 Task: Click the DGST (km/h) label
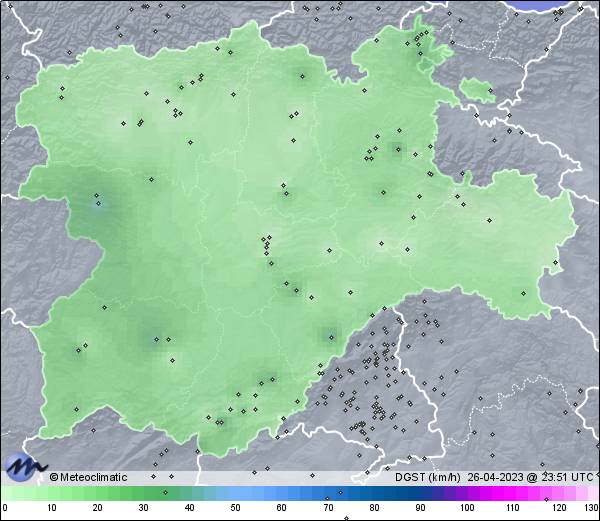pos(428,477)
